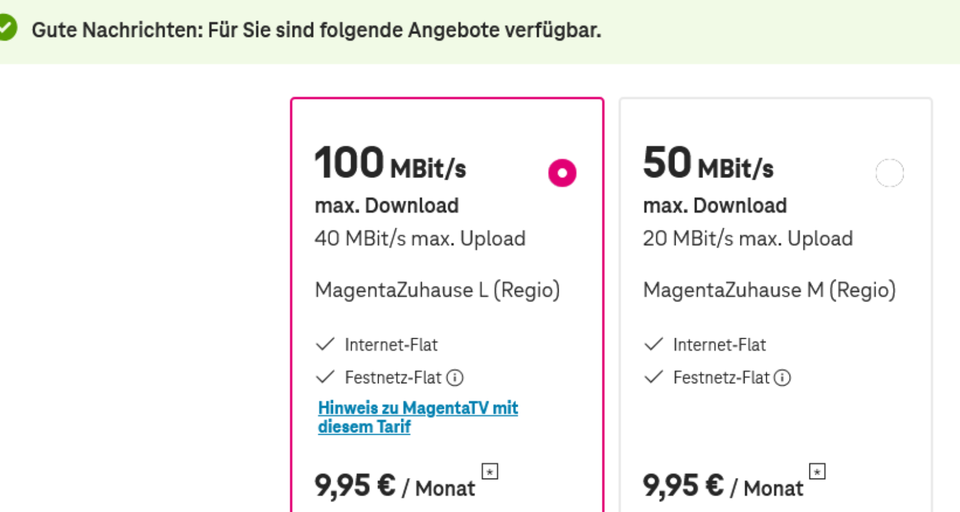Viewport: 960px width, 512px height.
Task: Click Festnetz-Flat checkmark icon in the L tariff
Action: pos(325,377)
